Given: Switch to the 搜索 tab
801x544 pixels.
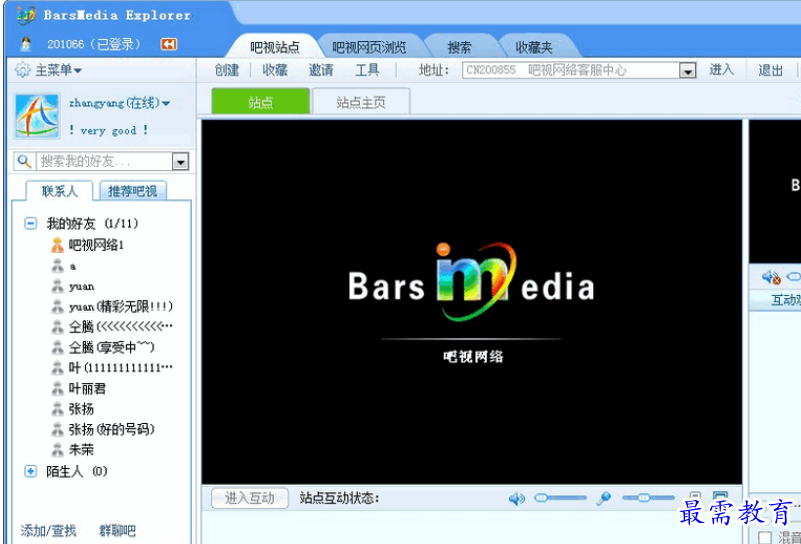Looking at the screenshot, I should tap(459, 48).
